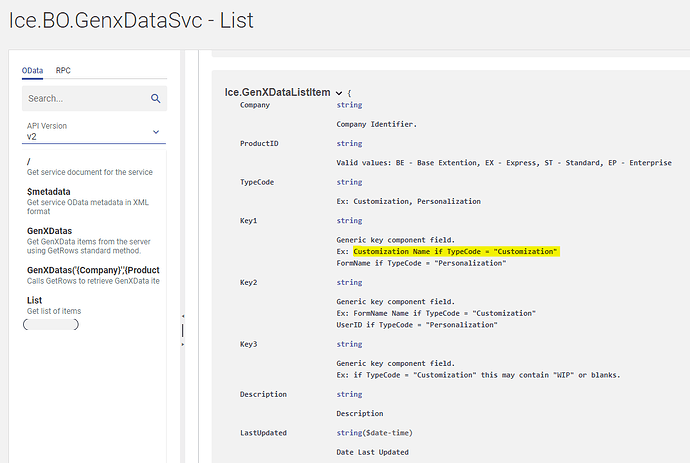Click the search magnifier icon

(x=155, y=98)
